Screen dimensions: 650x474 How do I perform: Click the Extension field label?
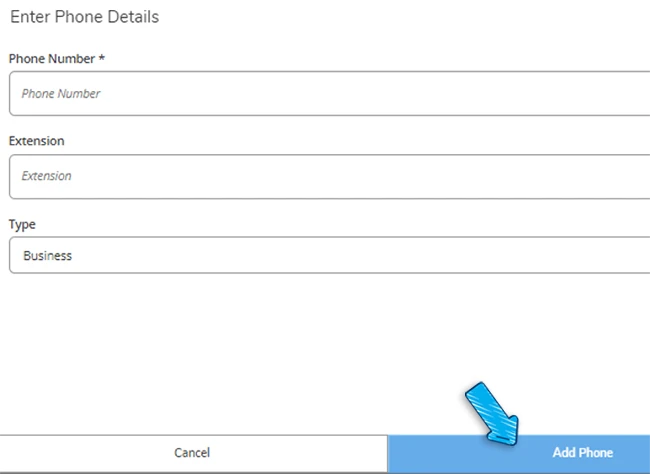tap(36, 141)
